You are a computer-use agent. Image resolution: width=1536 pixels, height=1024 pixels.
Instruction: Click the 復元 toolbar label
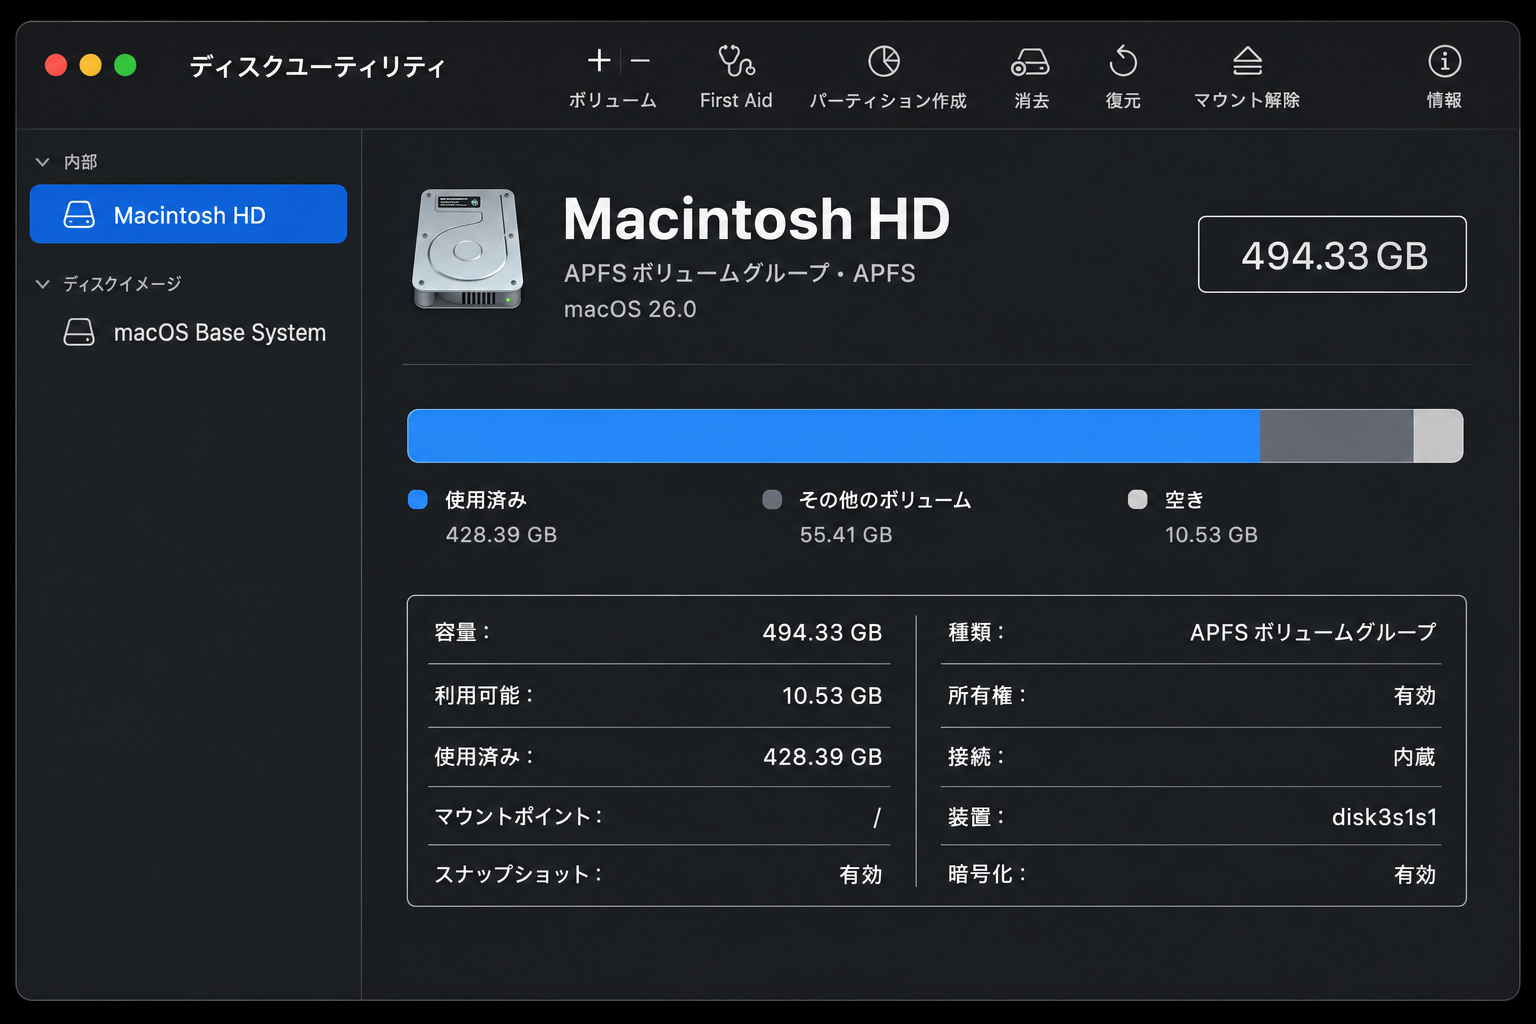(1123, 100)
